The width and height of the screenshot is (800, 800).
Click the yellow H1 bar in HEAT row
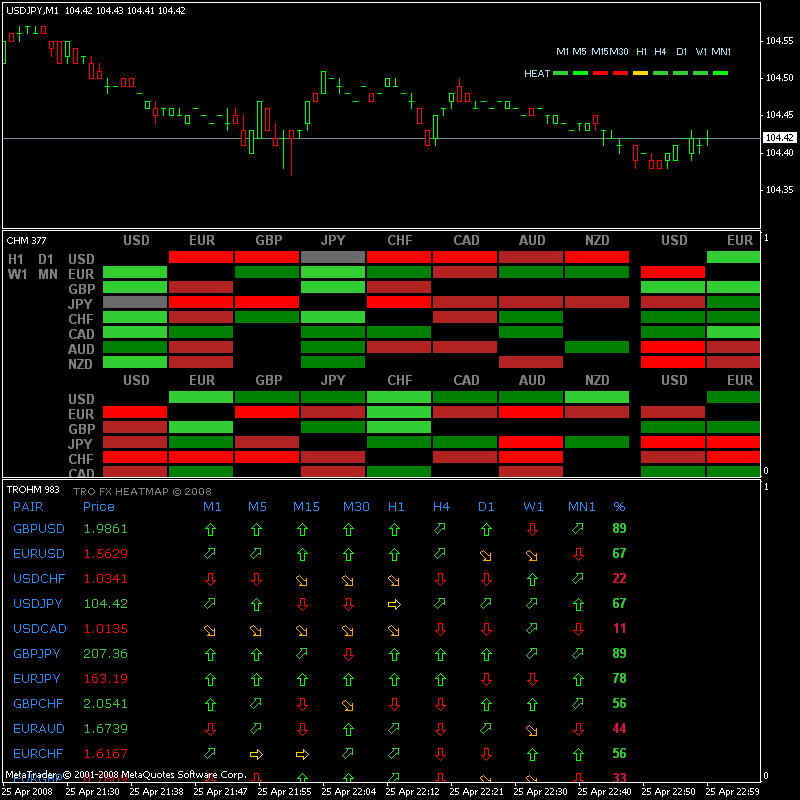[640, 73]
